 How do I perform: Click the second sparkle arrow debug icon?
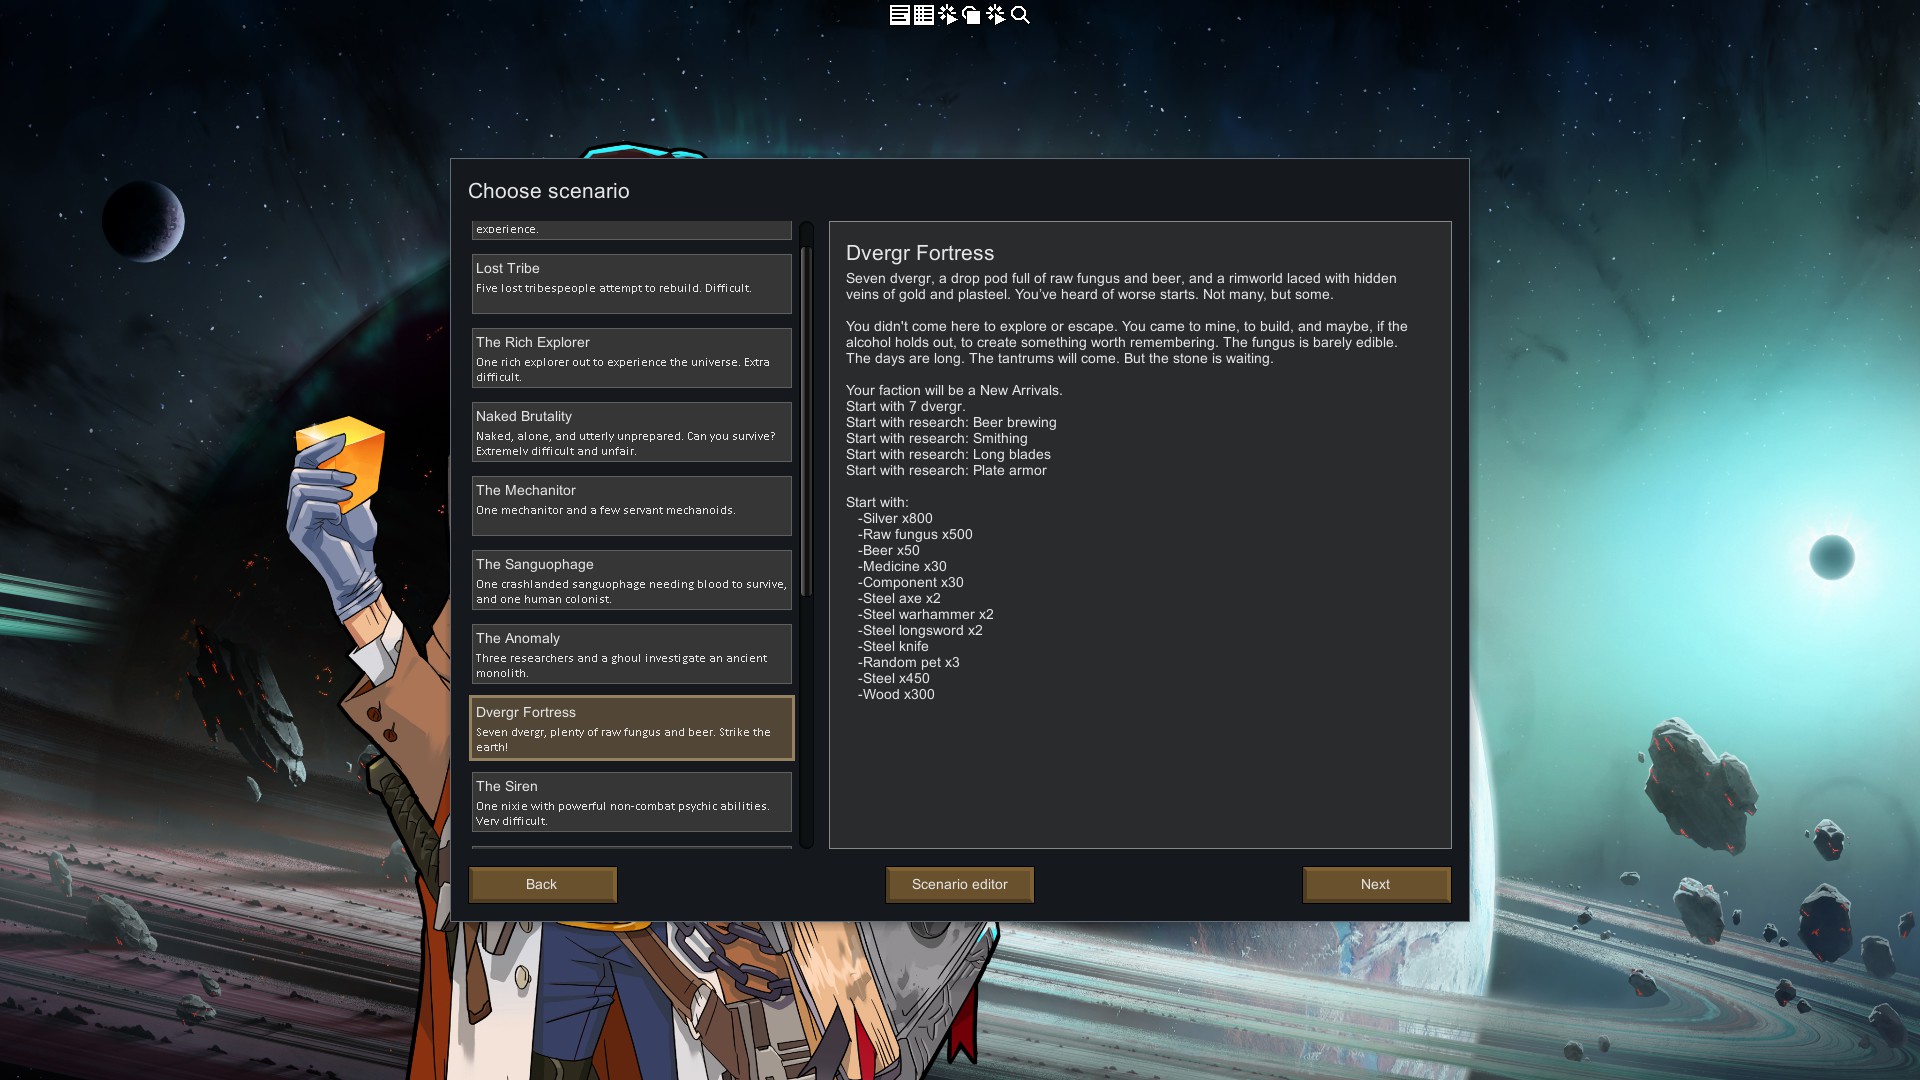click(996, 15)
